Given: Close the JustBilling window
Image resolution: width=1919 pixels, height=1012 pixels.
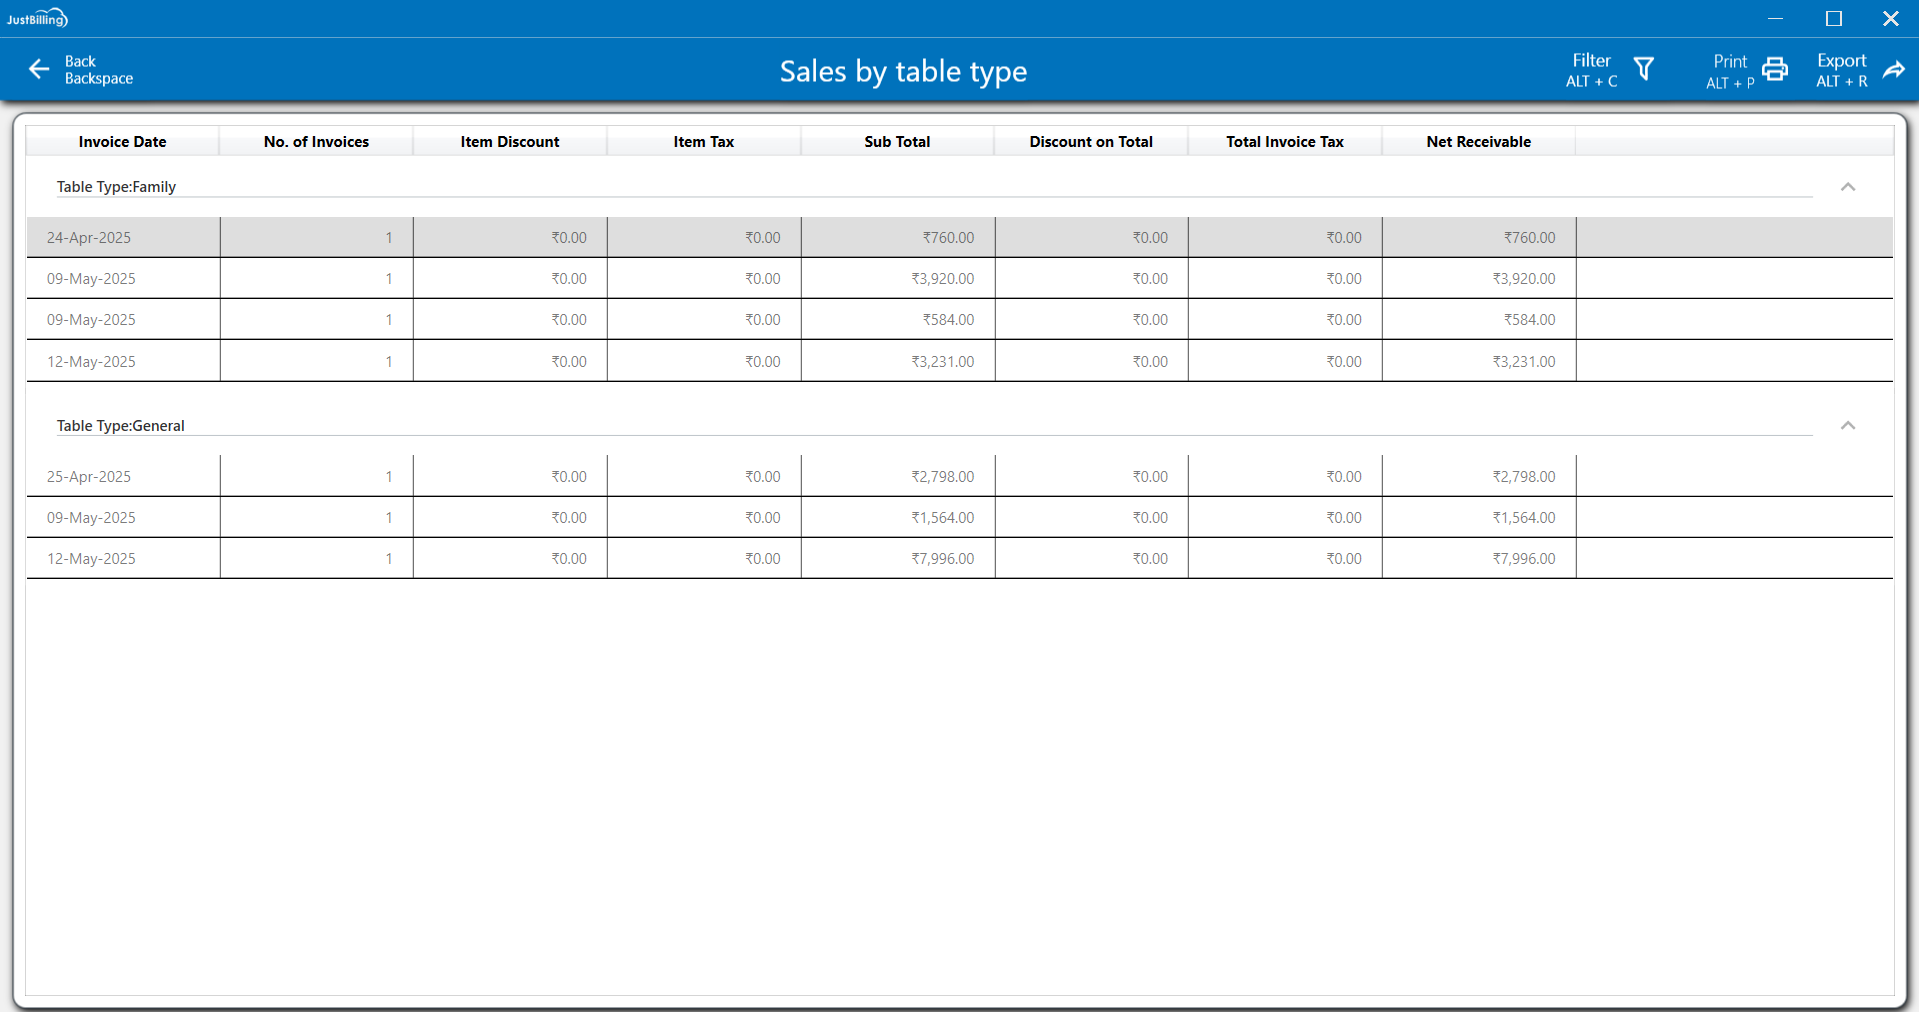Looking at the screenshot, I should click(1890, 18).
